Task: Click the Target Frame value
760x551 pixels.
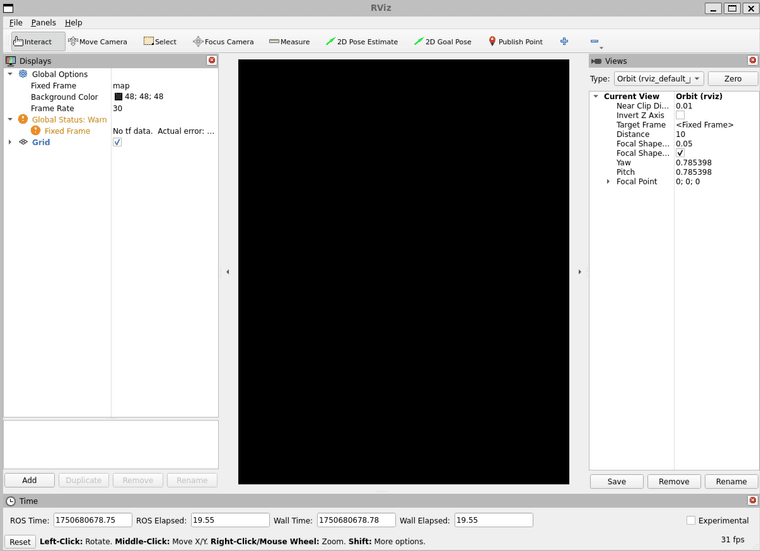Action: click(x=704, y=125)
